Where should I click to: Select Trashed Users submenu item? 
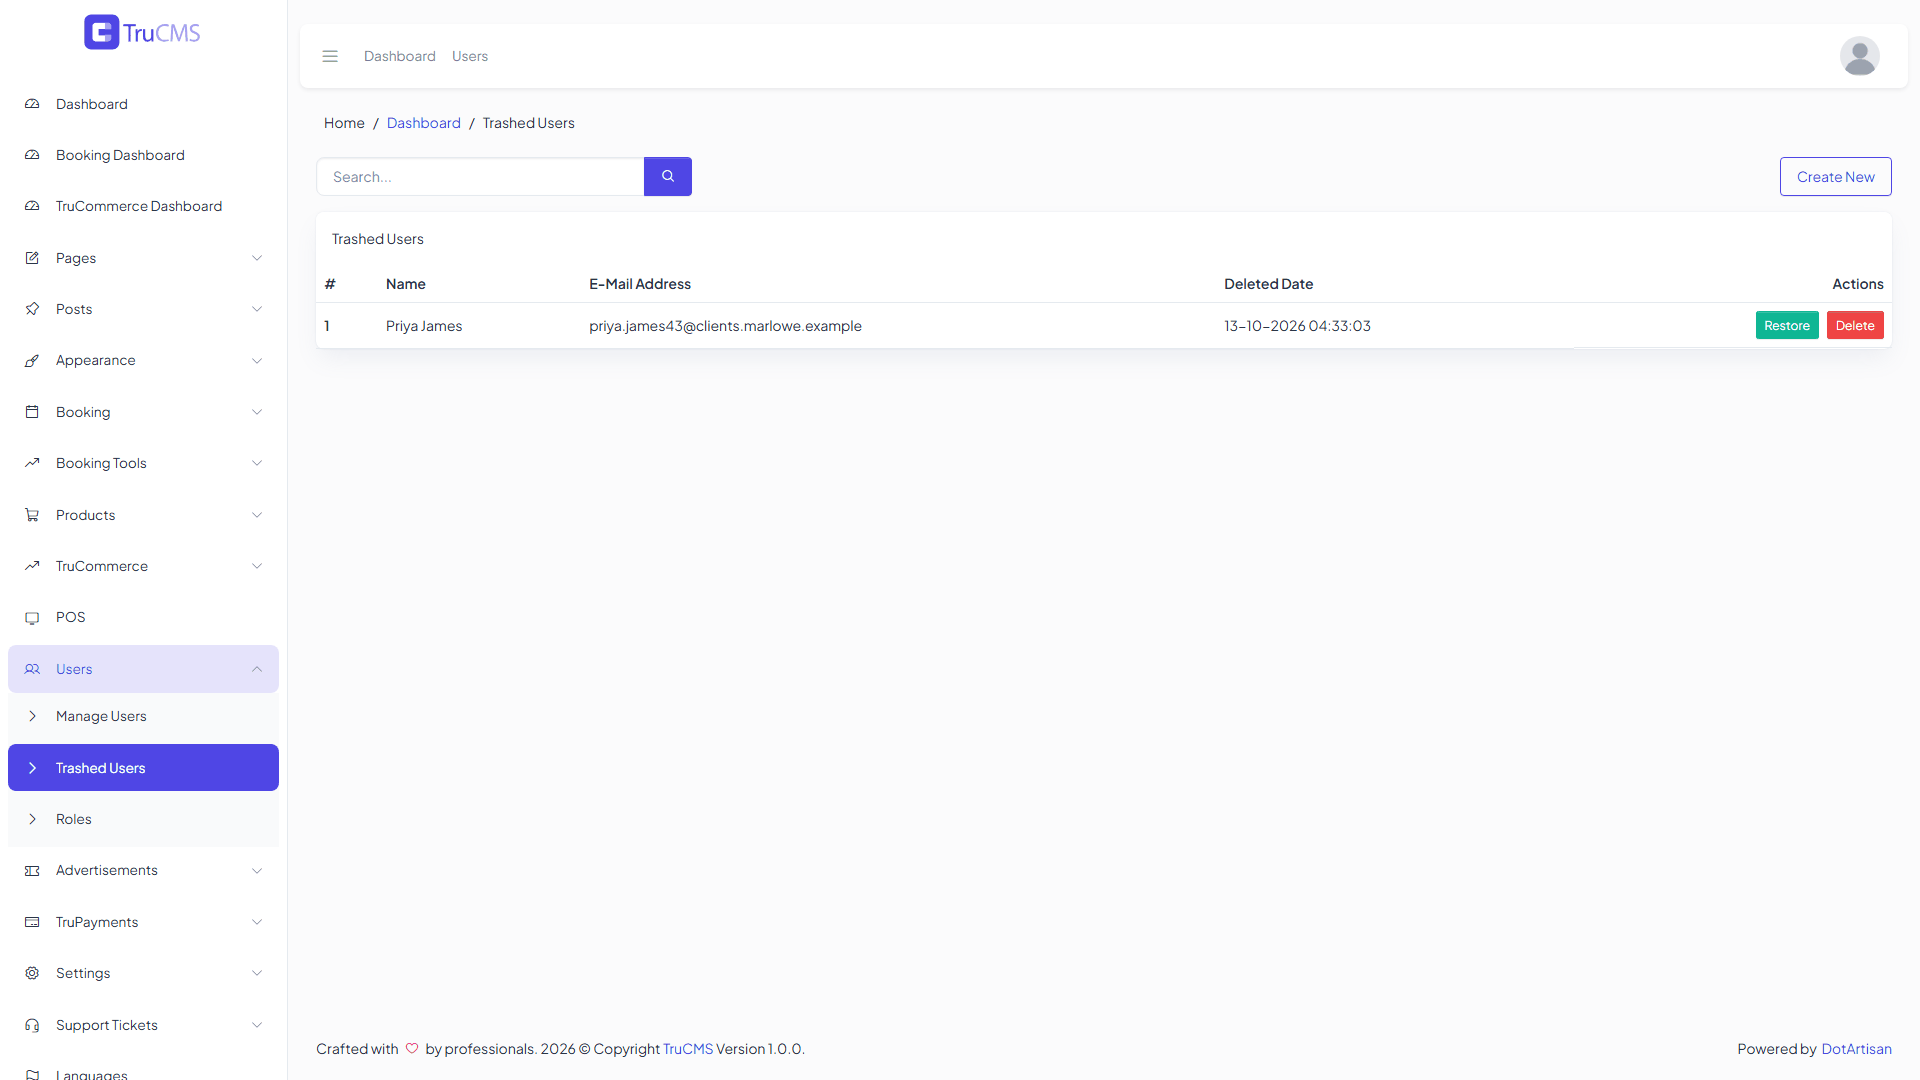point(143,768)
